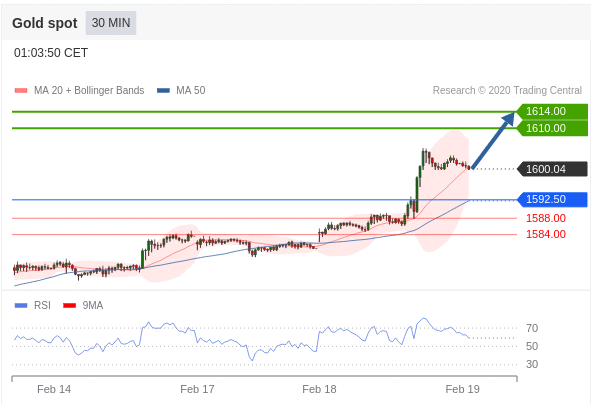The width and height of the screenshot is (599, 410).
Task: Click the Research Trading Central copyright text
Action: (507, 91)
